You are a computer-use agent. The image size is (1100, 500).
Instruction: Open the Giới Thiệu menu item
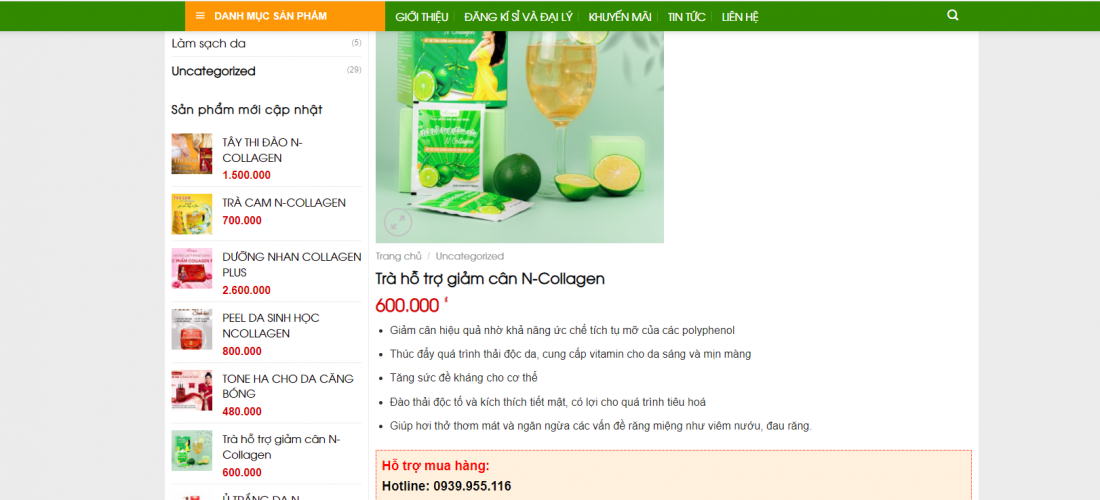tap(421, 17)
